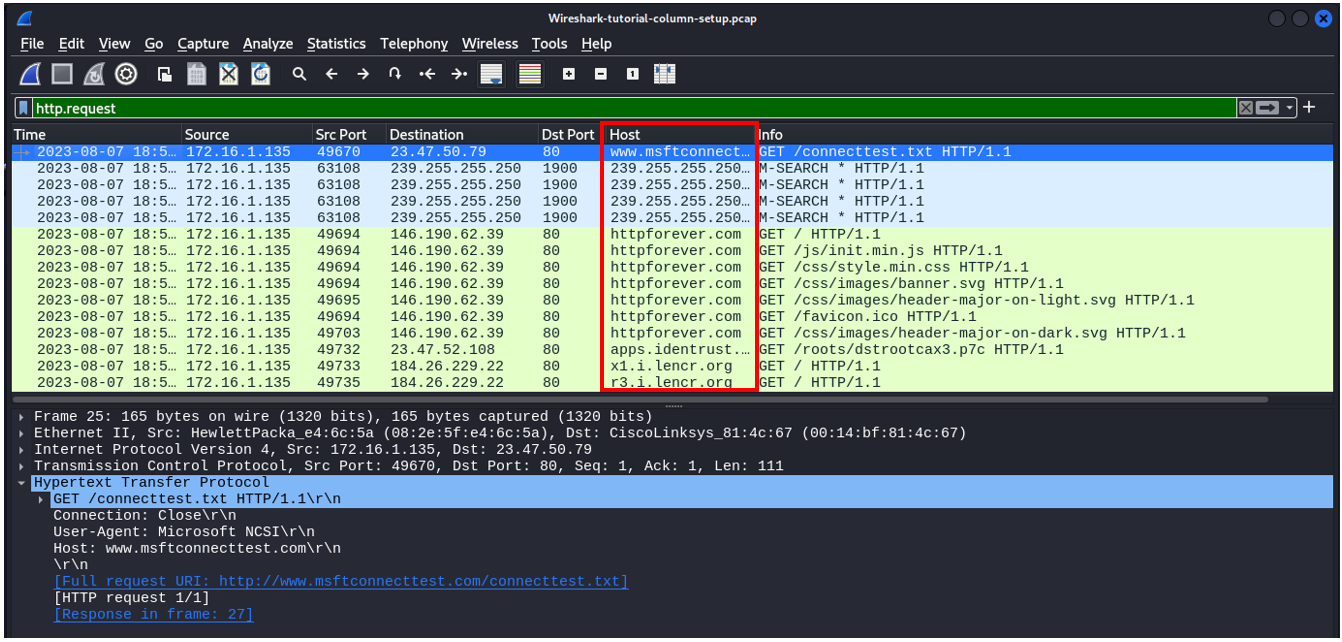Collapse Hypertext Transfer Protocol section
This screenshot has height=642, width=1342.
pyautogui.click(x=23, y=482)
